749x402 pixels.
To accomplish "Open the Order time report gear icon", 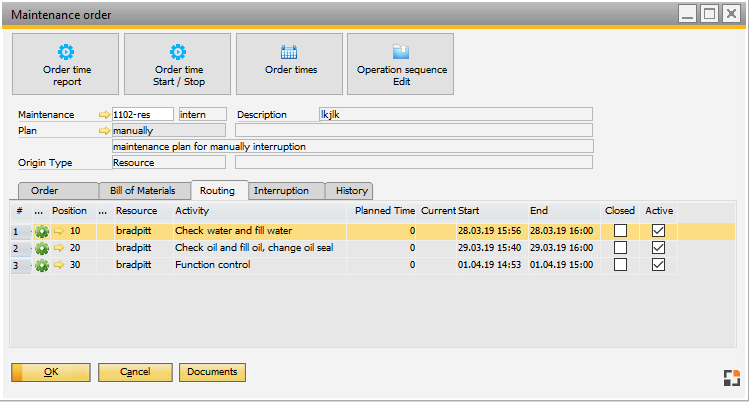I will point(66,52).
